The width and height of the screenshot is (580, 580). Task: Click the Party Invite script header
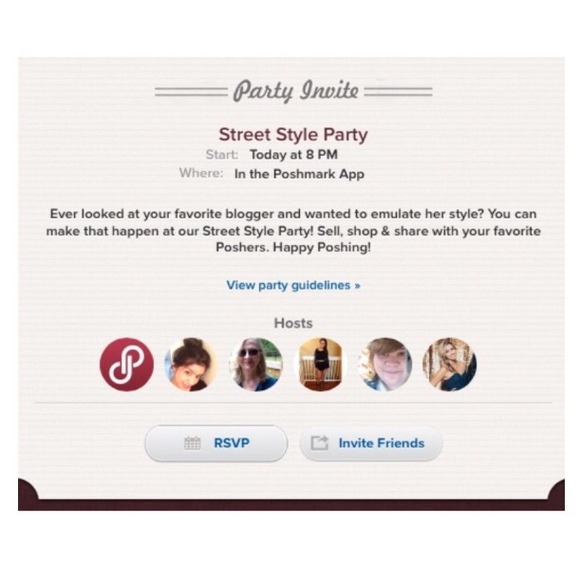pos(296,91)
